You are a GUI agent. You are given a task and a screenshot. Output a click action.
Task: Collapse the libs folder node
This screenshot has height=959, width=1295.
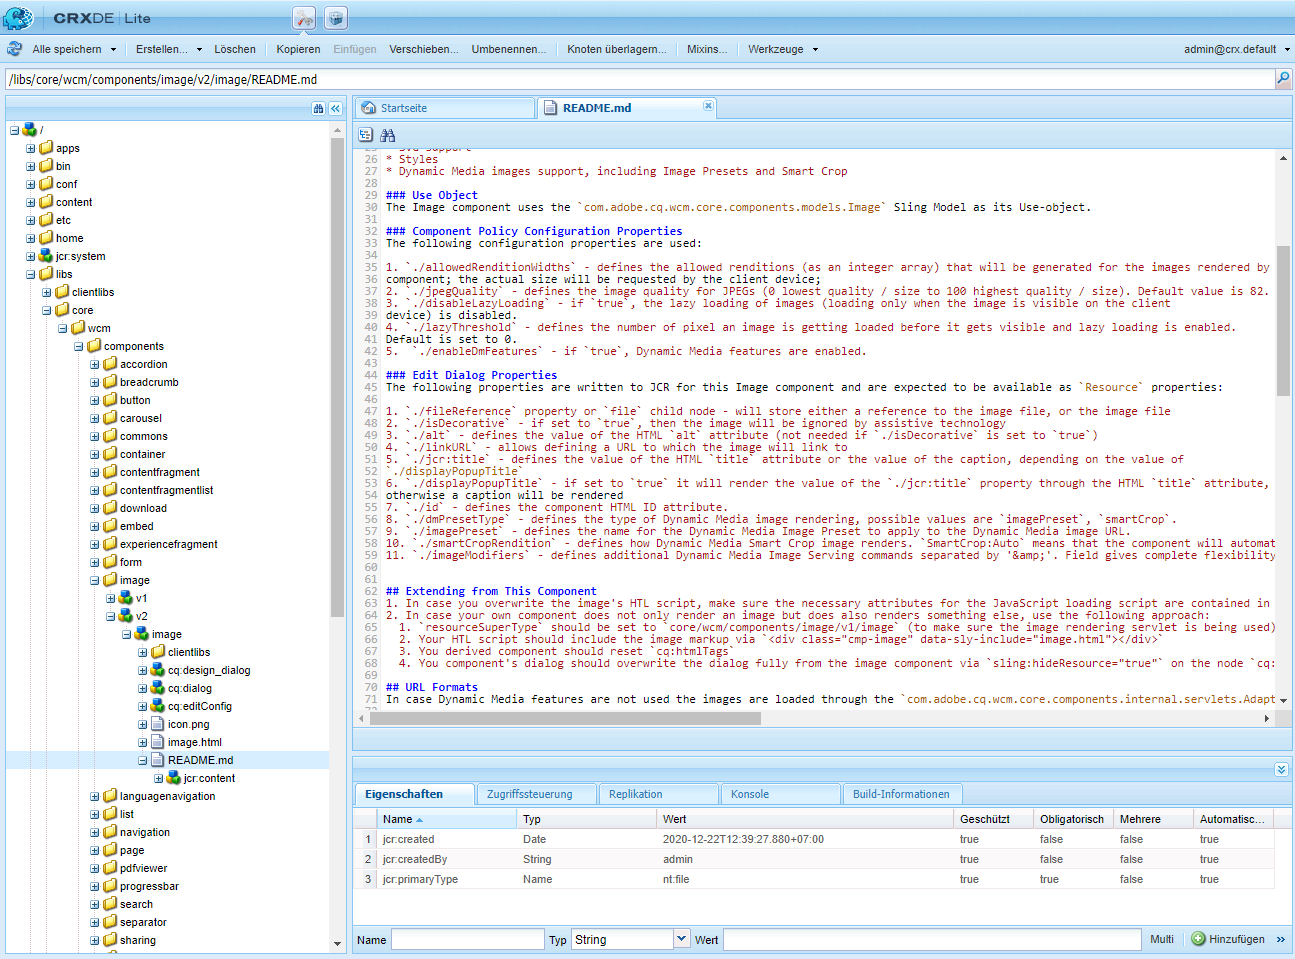pos(31,274)
